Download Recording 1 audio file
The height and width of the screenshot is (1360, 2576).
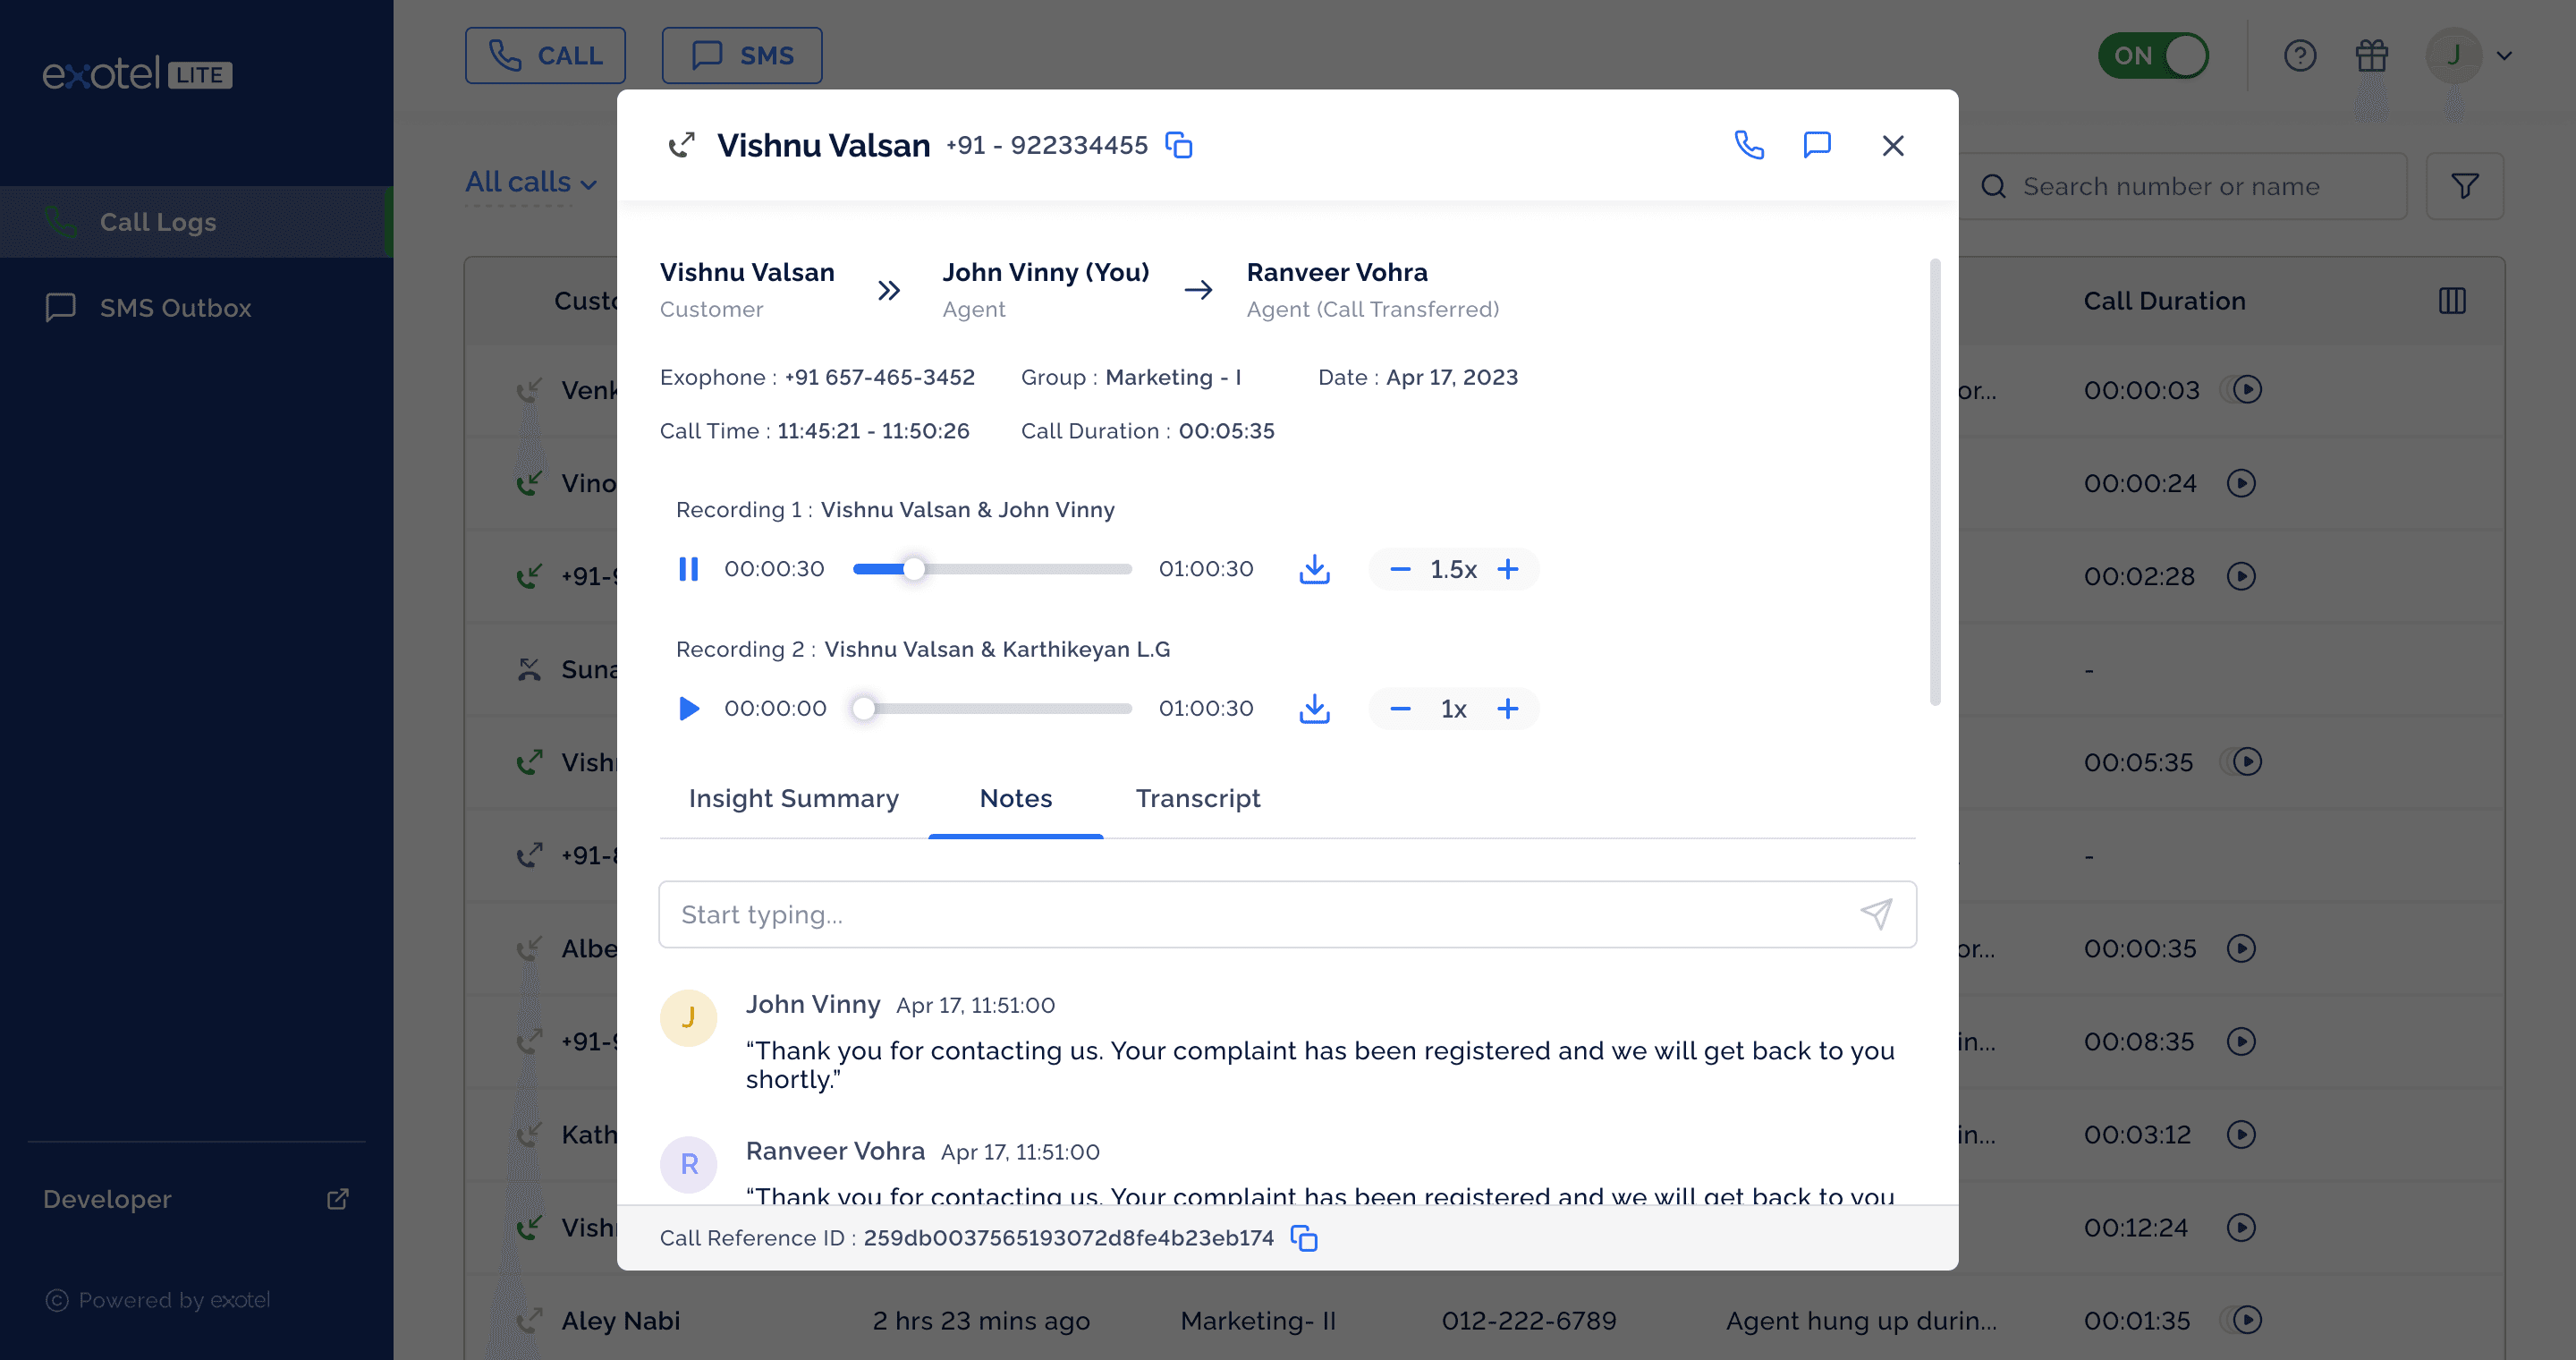(1314, 569)
